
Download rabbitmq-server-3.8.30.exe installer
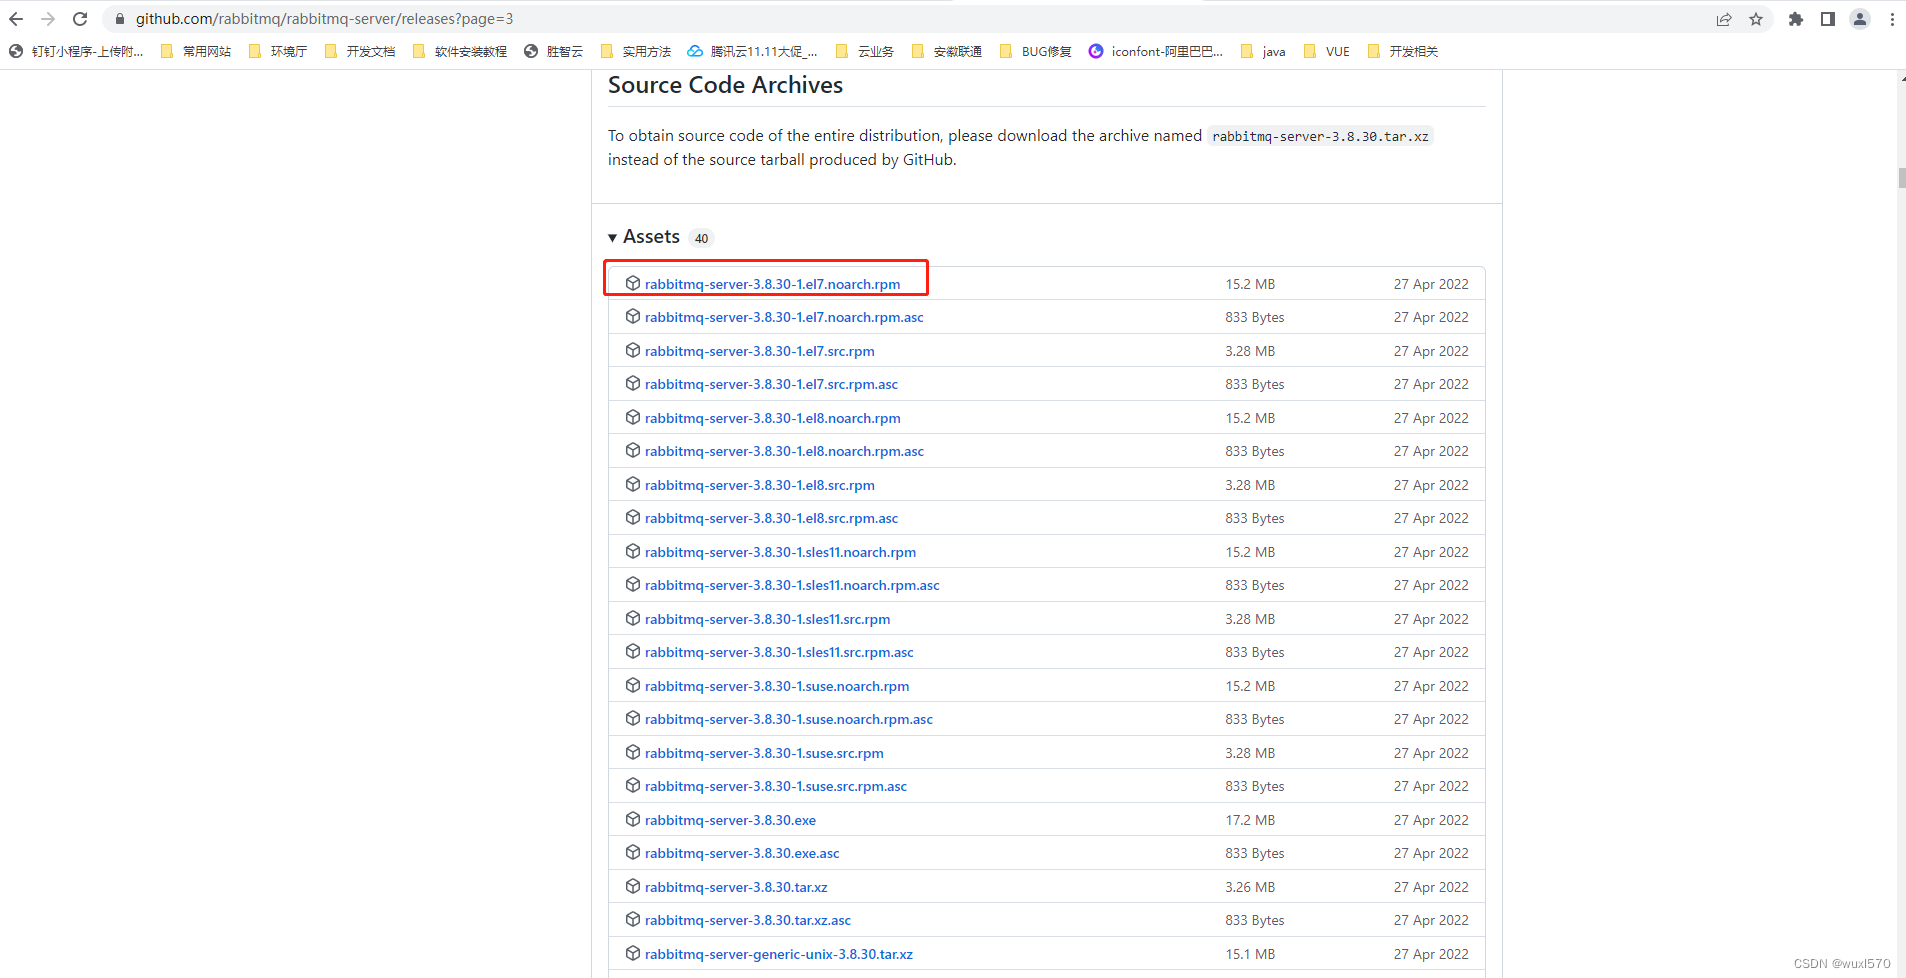coord(730,820)
